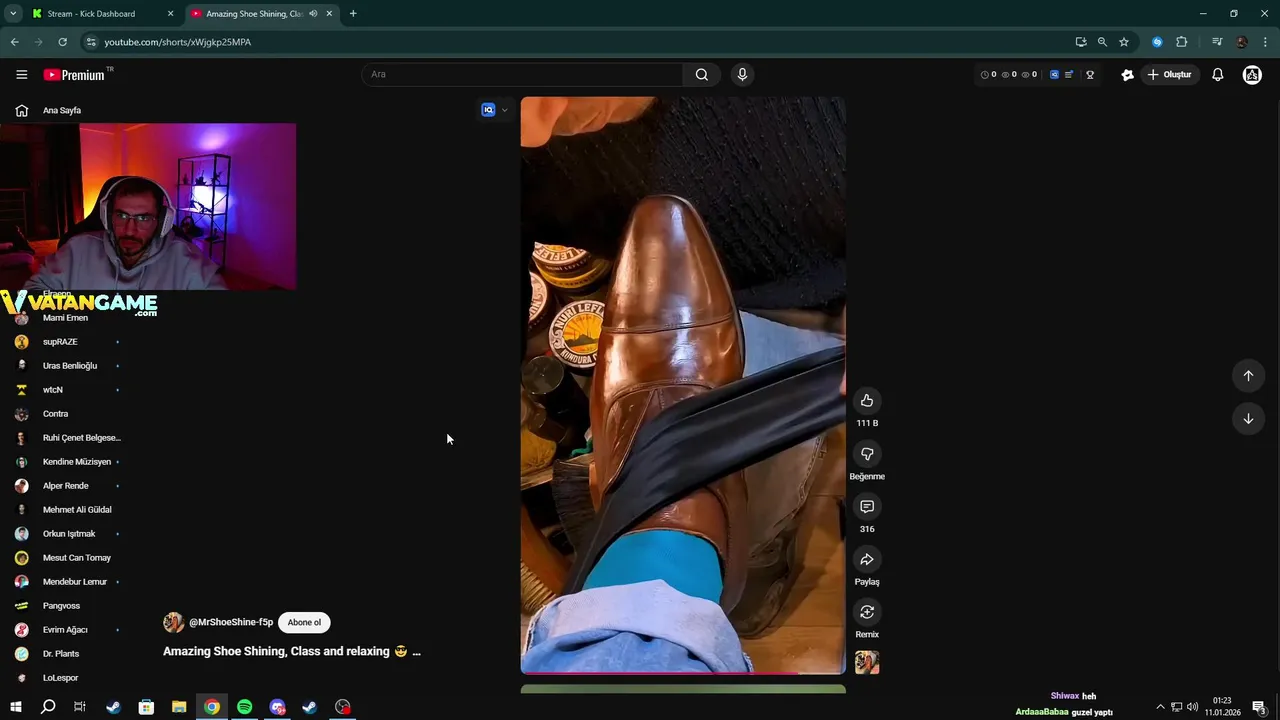Screen dimensions: 1280x720
Task: Open File Explorer from taskbar
Action: [179, 707]
